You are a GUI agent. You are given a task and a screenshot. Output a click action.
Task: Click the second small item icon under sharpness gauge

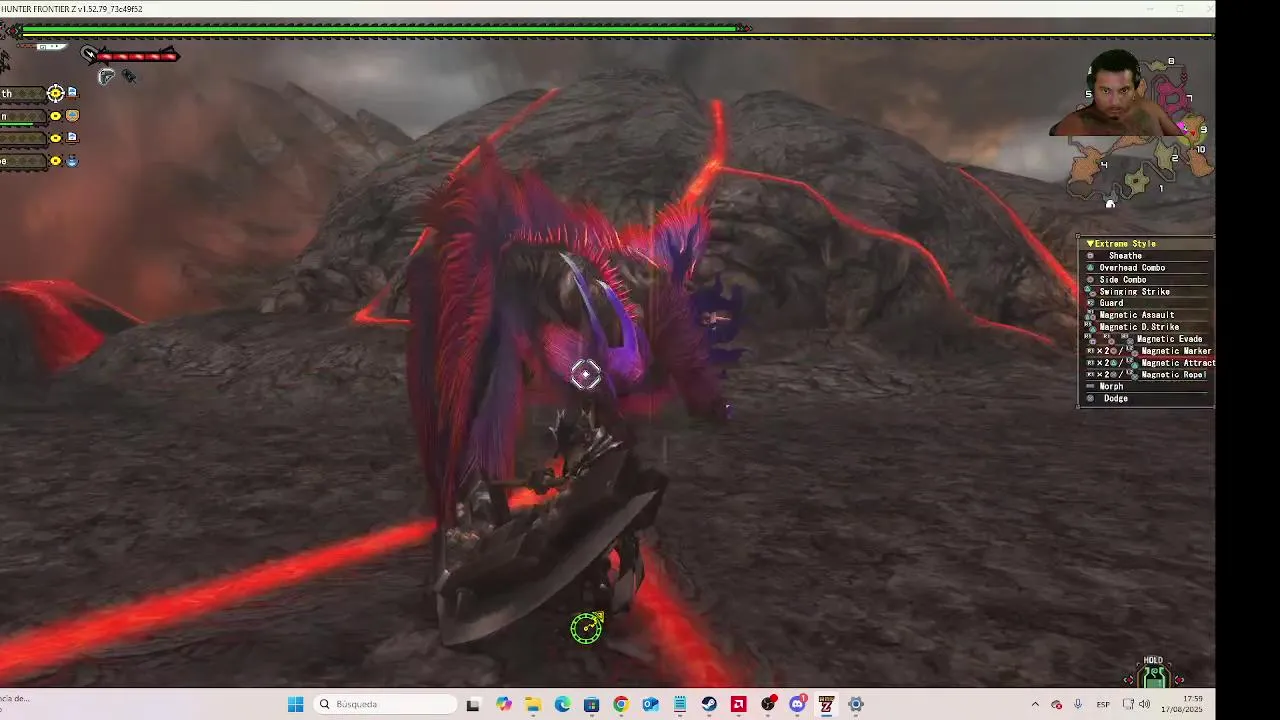(129, 76)
